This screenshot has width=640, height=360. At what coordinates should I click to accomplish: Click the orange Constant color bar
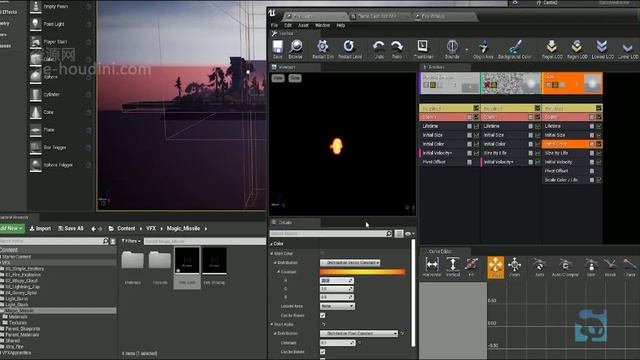pyautogui.click(x=362, y=272)
